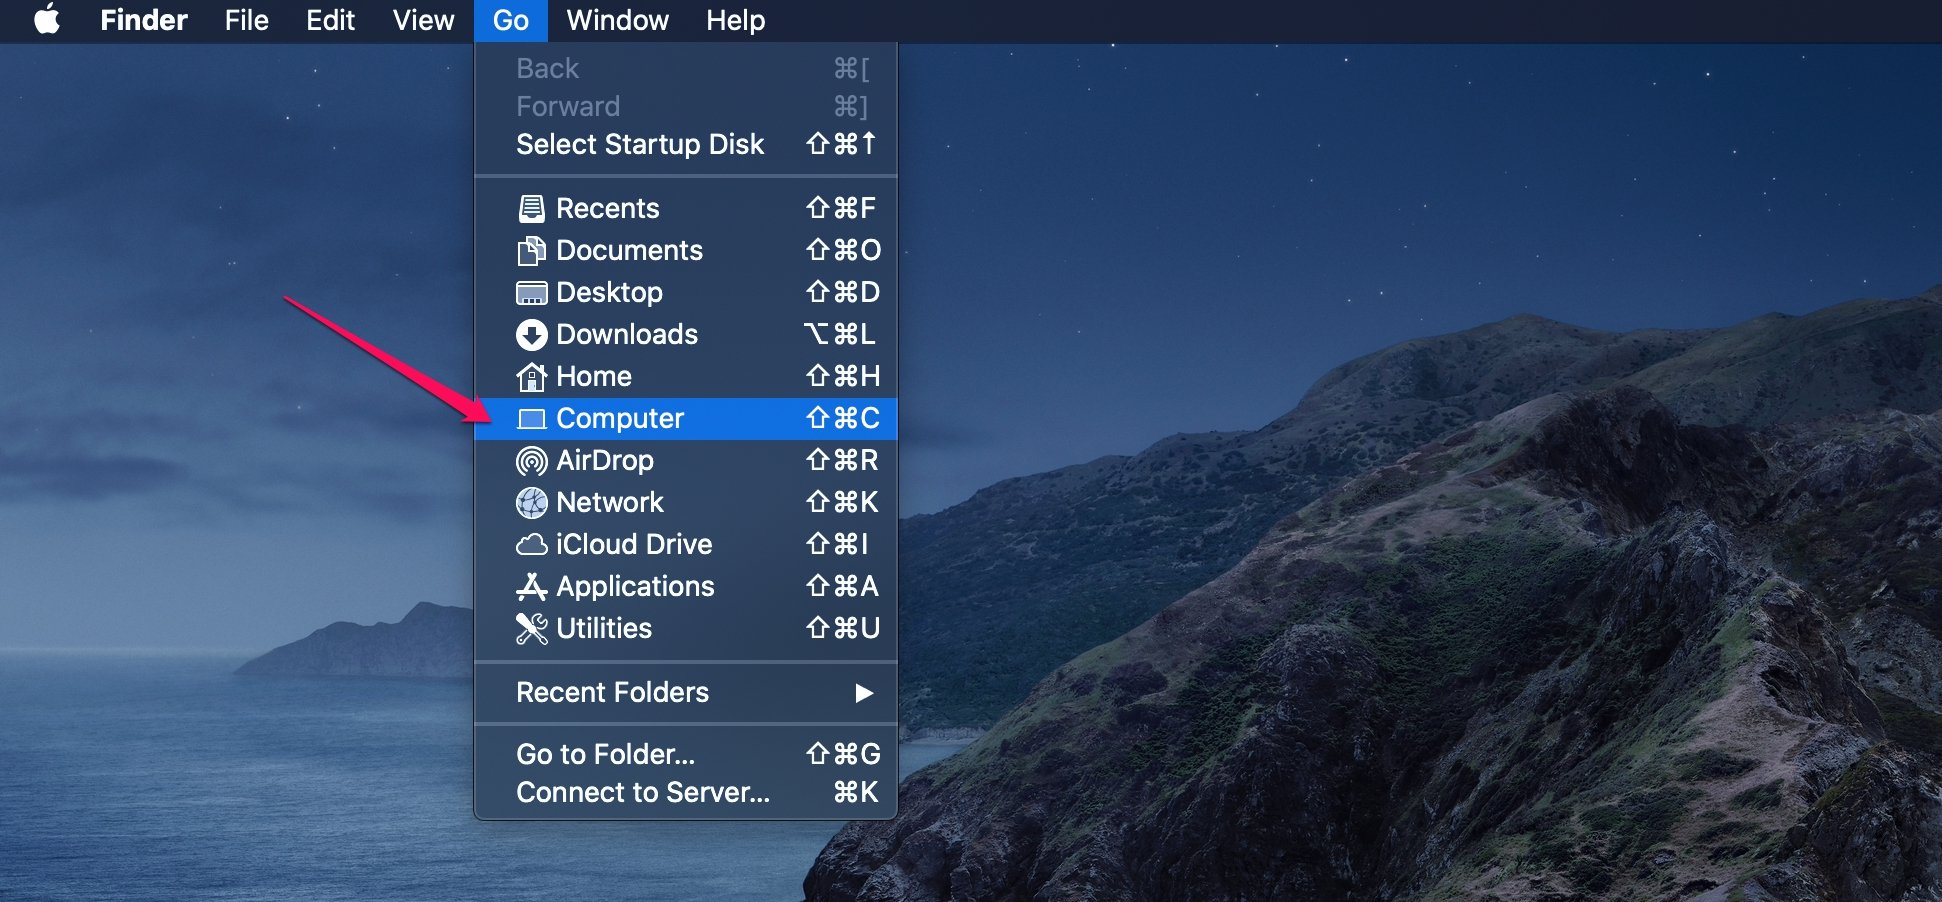The width and height of the screenshot is (1942, 902).
Task: Click the ⇧⌘K shortcut beside Network
Action: pyautogui.click(x=842, y=502)
